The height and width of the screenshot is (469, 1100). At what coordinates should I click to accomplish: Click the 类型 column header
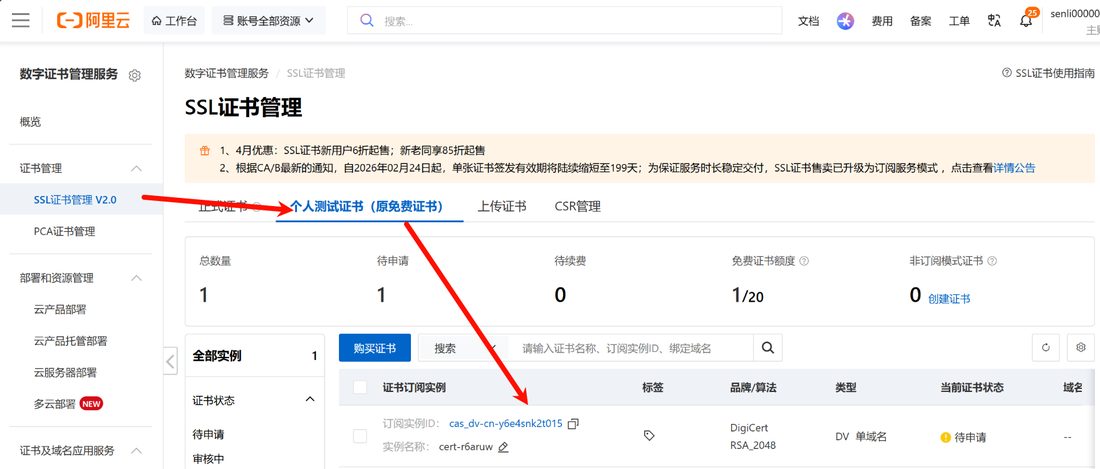click(845, 387)
